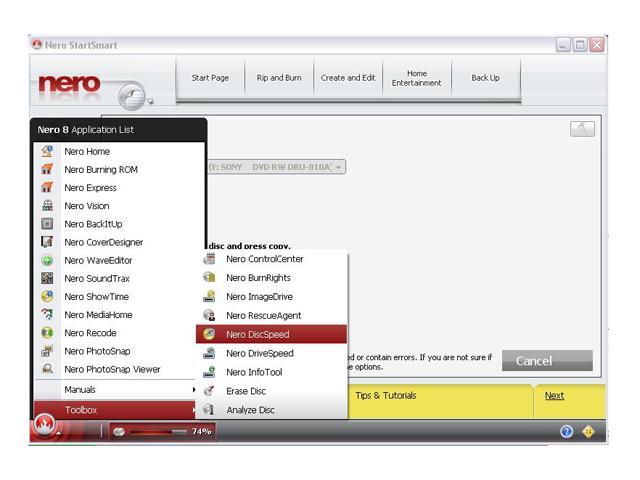Click the Nero Vision icon

[x=47, y=205]
